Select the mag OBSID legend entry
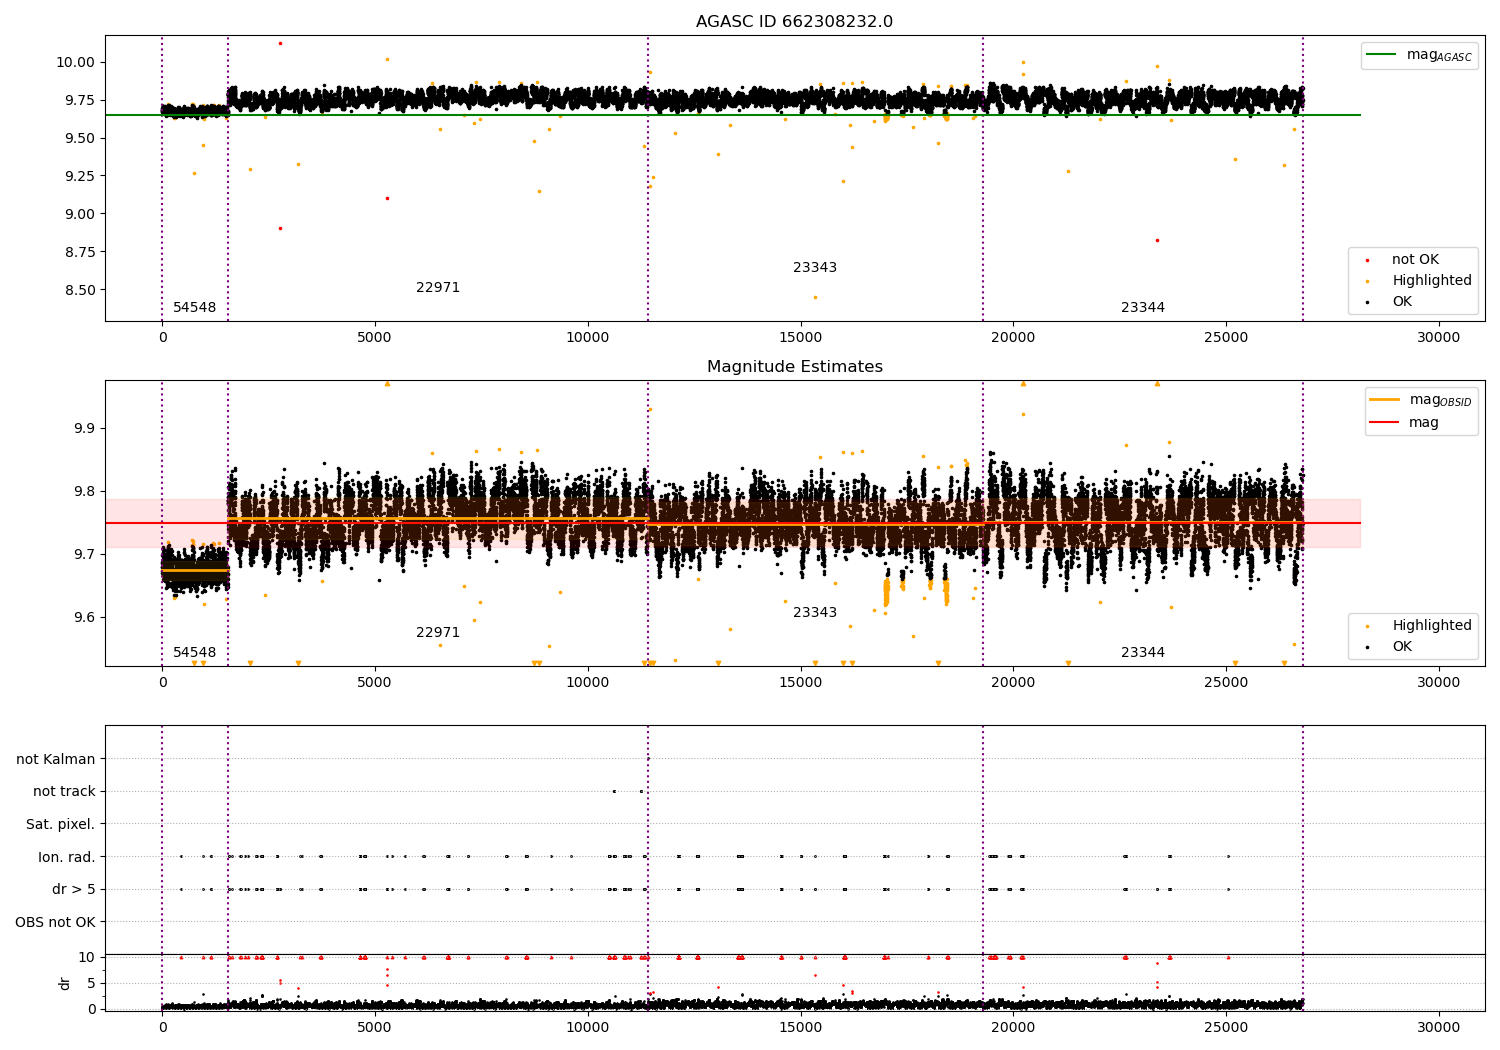1500x1050 pixels. tap(1421, 400)
